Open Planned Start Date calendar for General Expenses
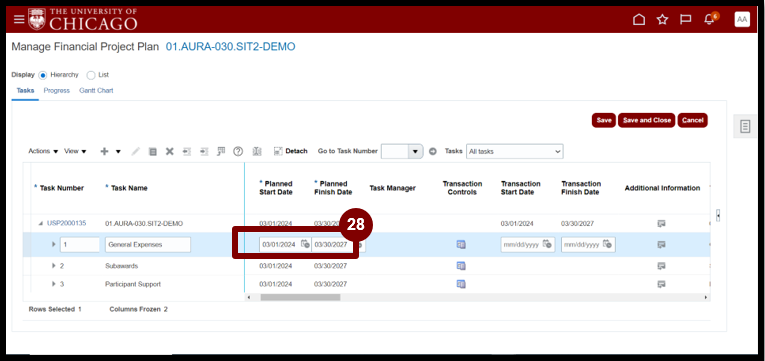The height and width of the screenshot is (361, 765). pyautogui.click(x=305, y=244)
